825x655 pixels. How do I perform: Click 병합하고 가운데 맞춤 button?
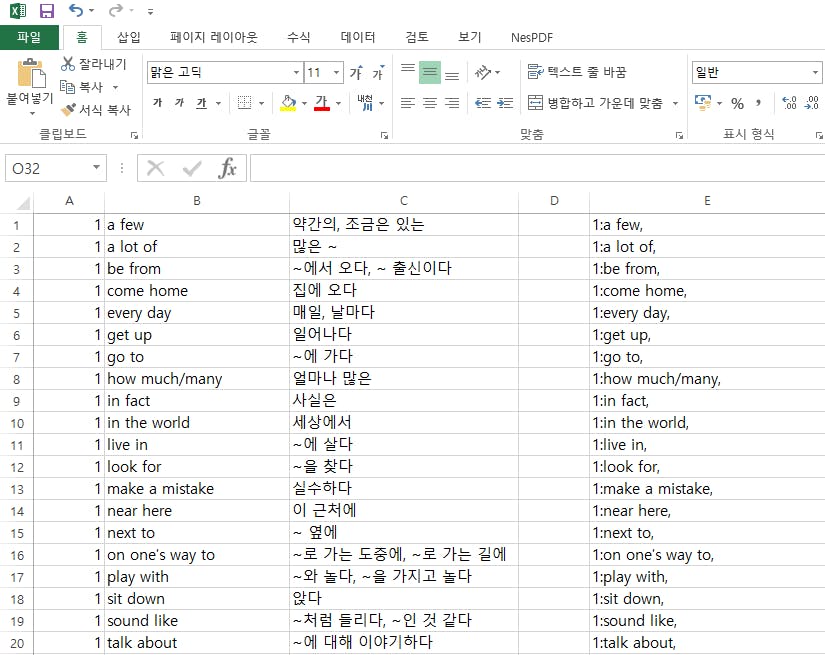coord(596,103)
